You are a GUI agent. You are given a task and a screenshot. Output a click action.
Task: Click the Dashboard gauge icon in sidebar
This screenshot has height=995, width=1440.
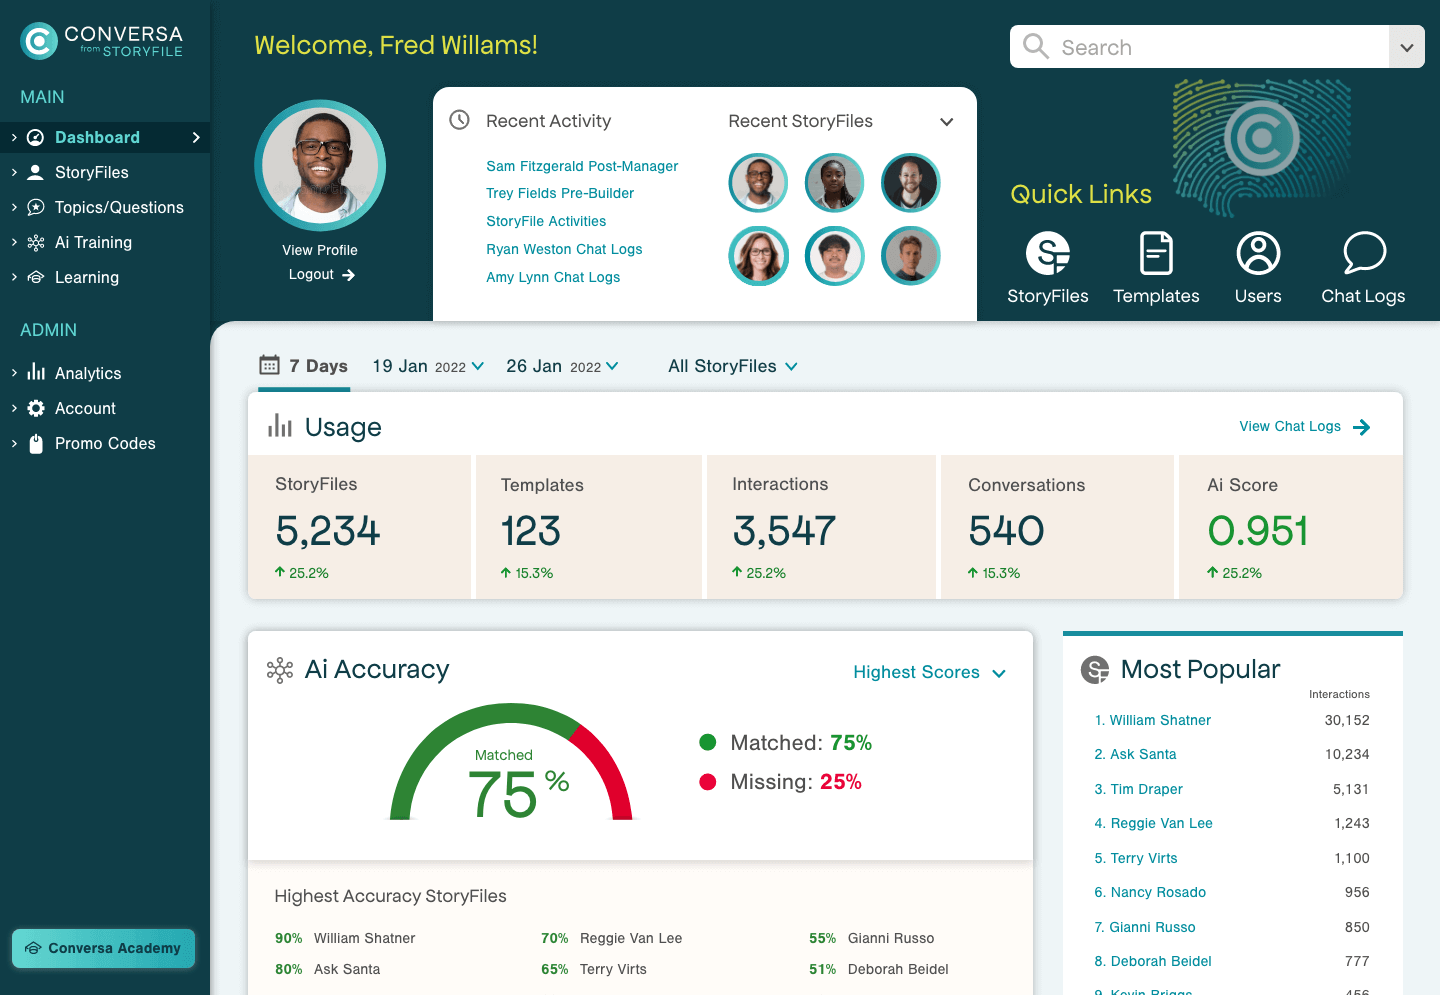[35, 137]
